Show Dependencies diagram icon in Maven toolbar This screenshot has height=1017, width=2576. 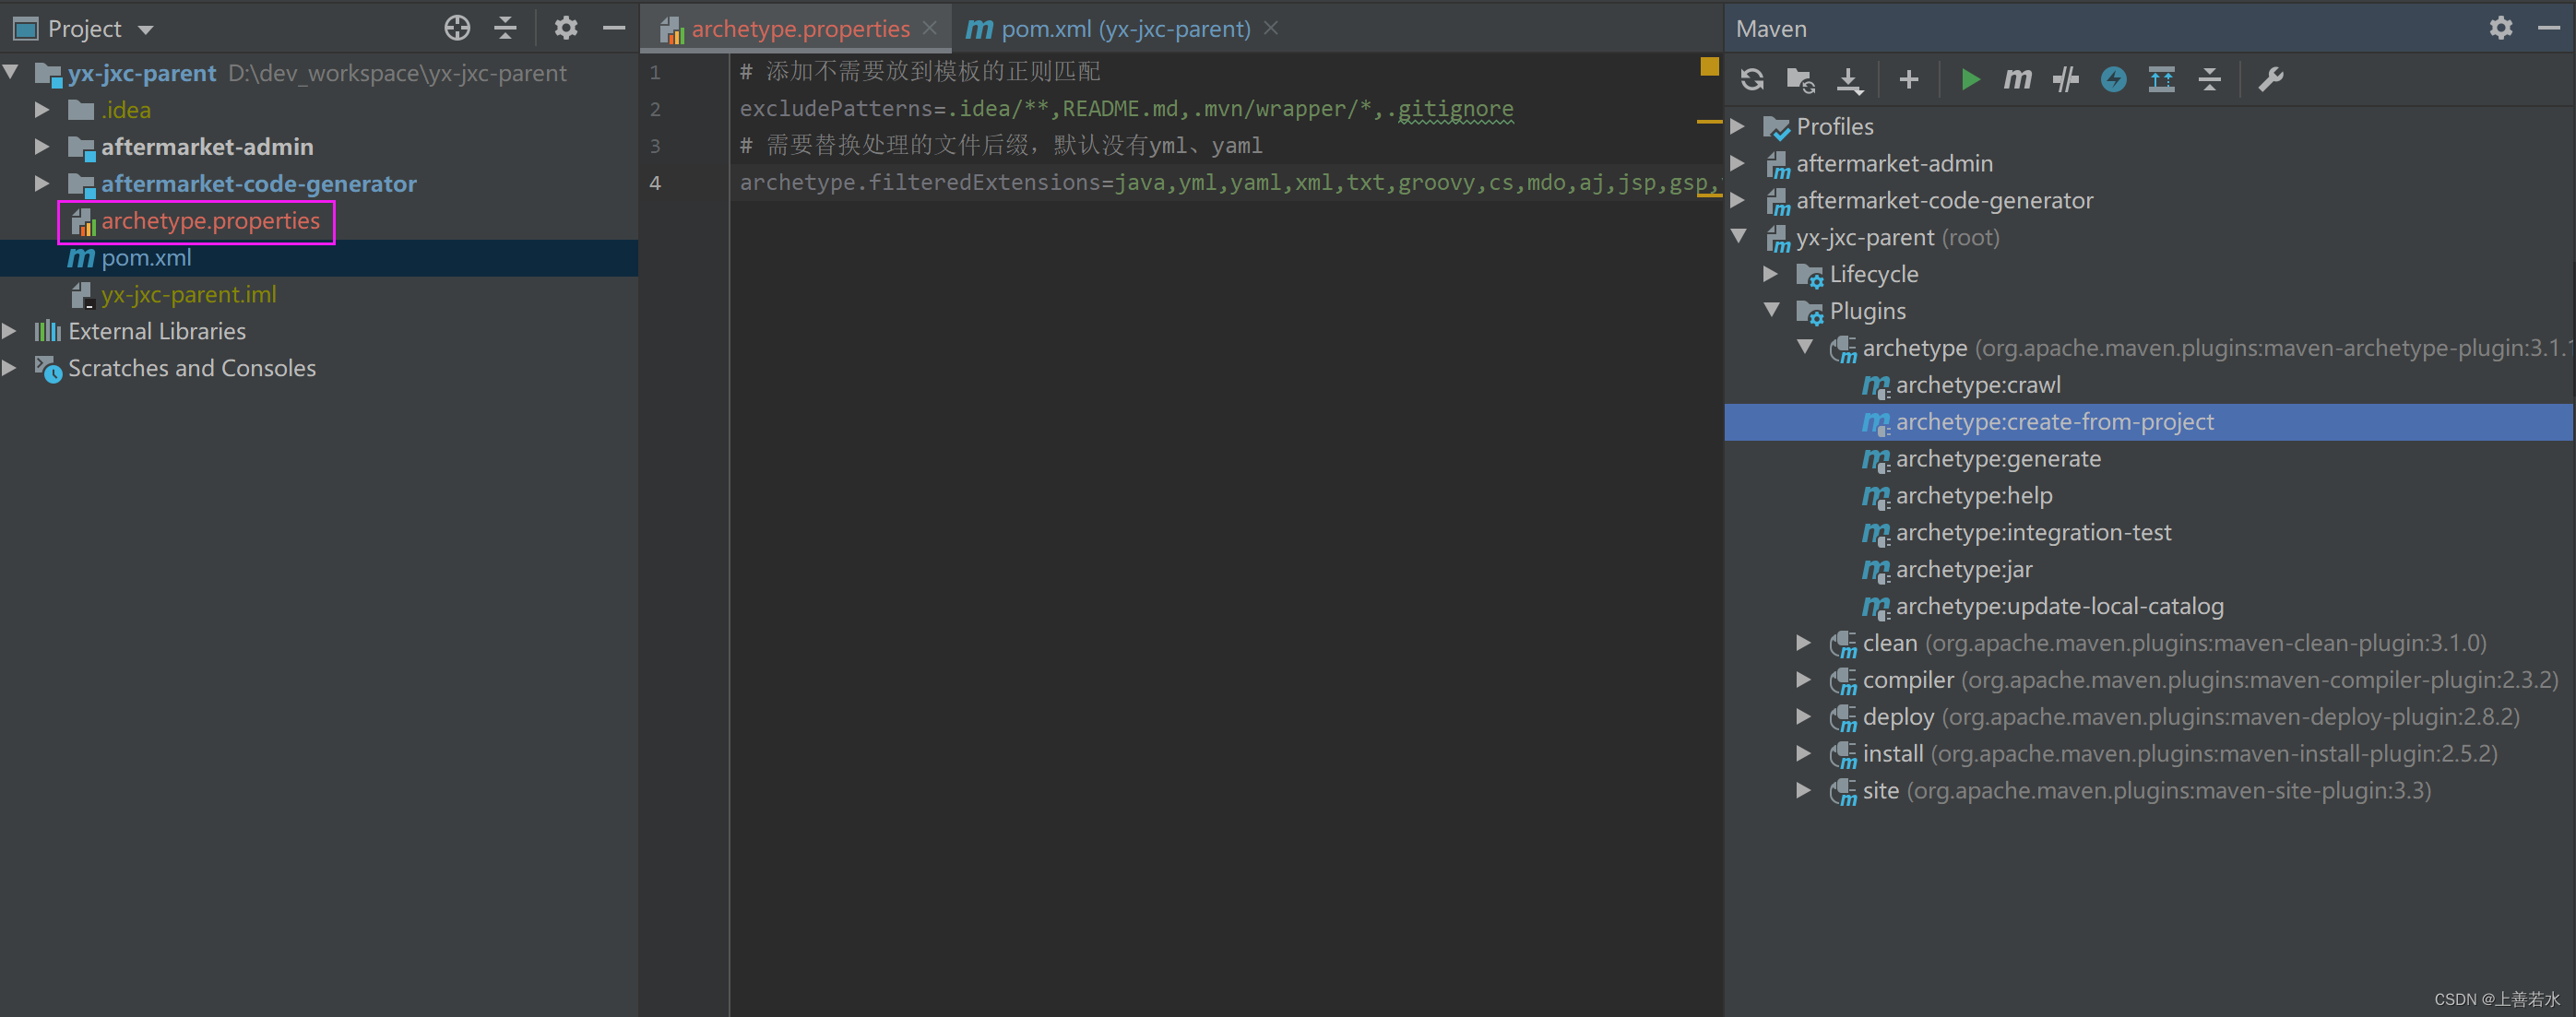2162,79
